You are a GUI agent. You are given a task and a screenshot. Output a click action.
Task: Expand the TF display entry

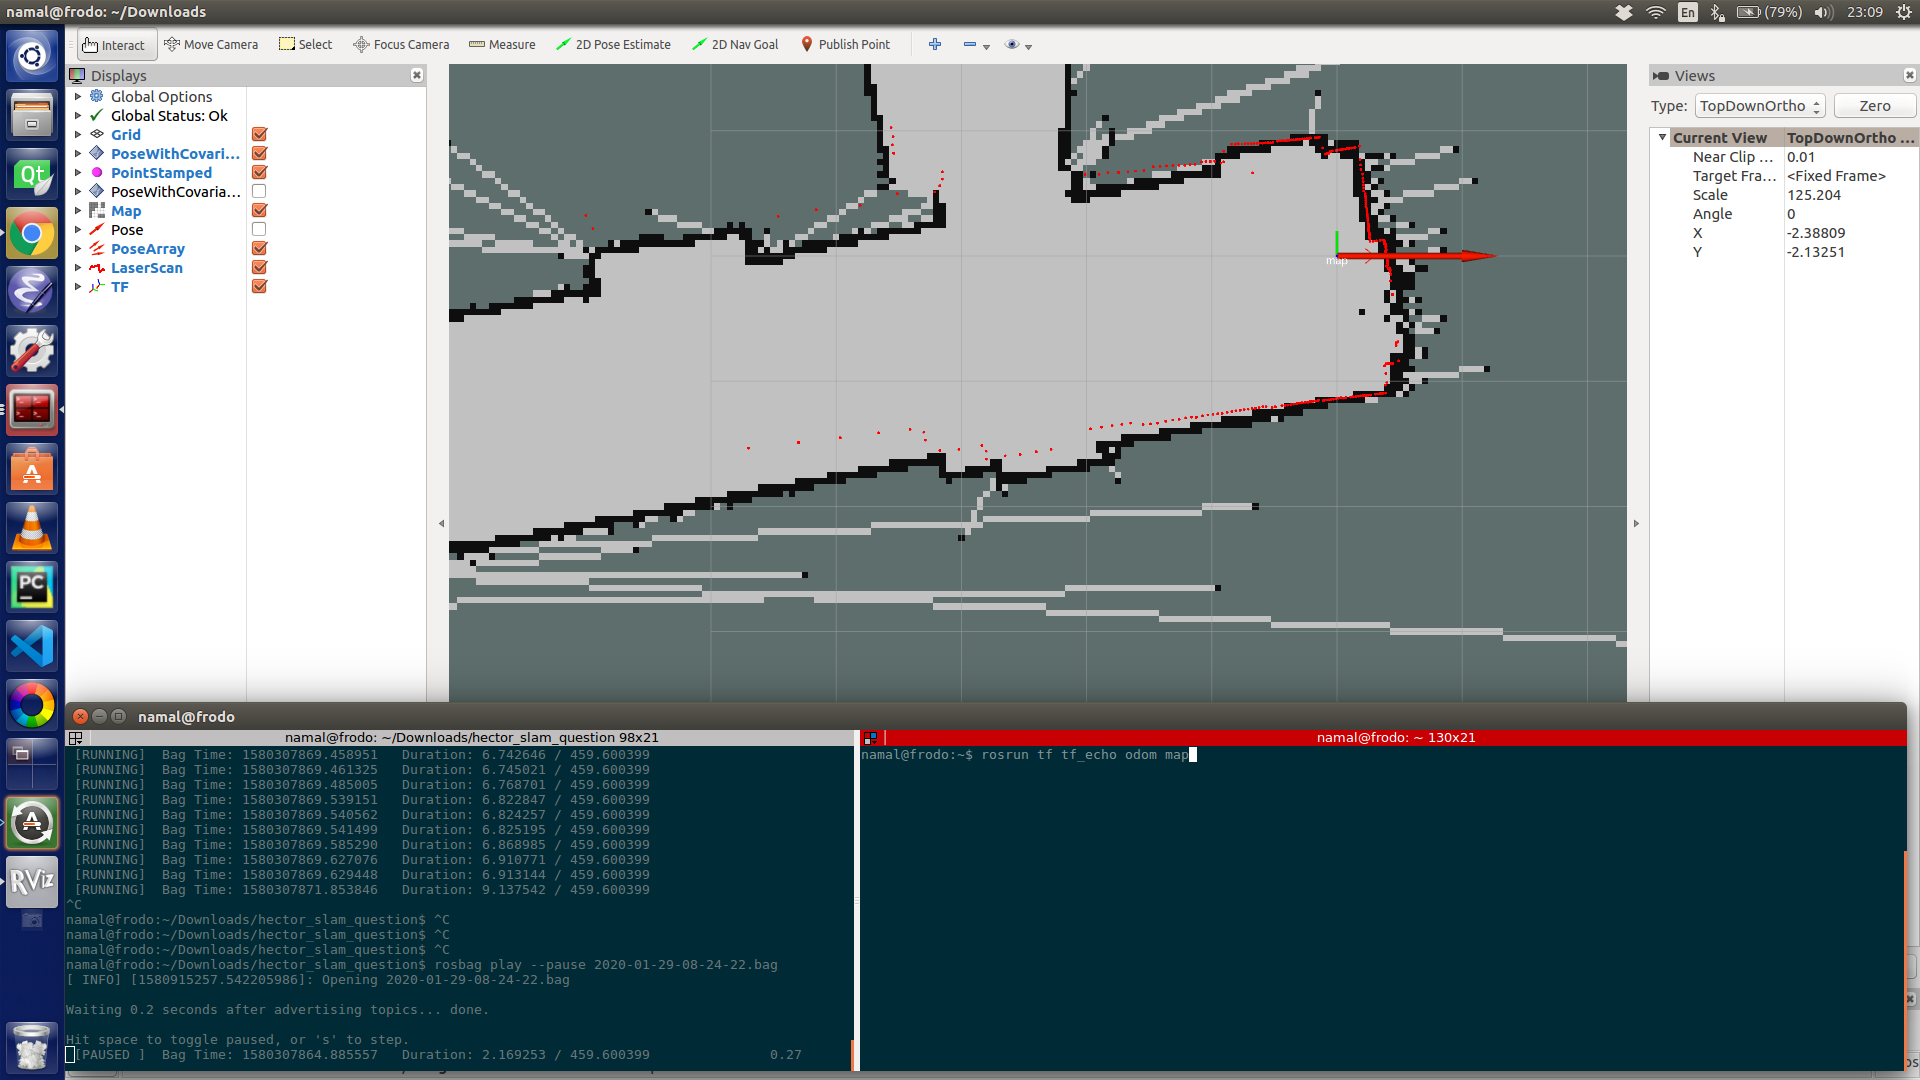[78, 287]
